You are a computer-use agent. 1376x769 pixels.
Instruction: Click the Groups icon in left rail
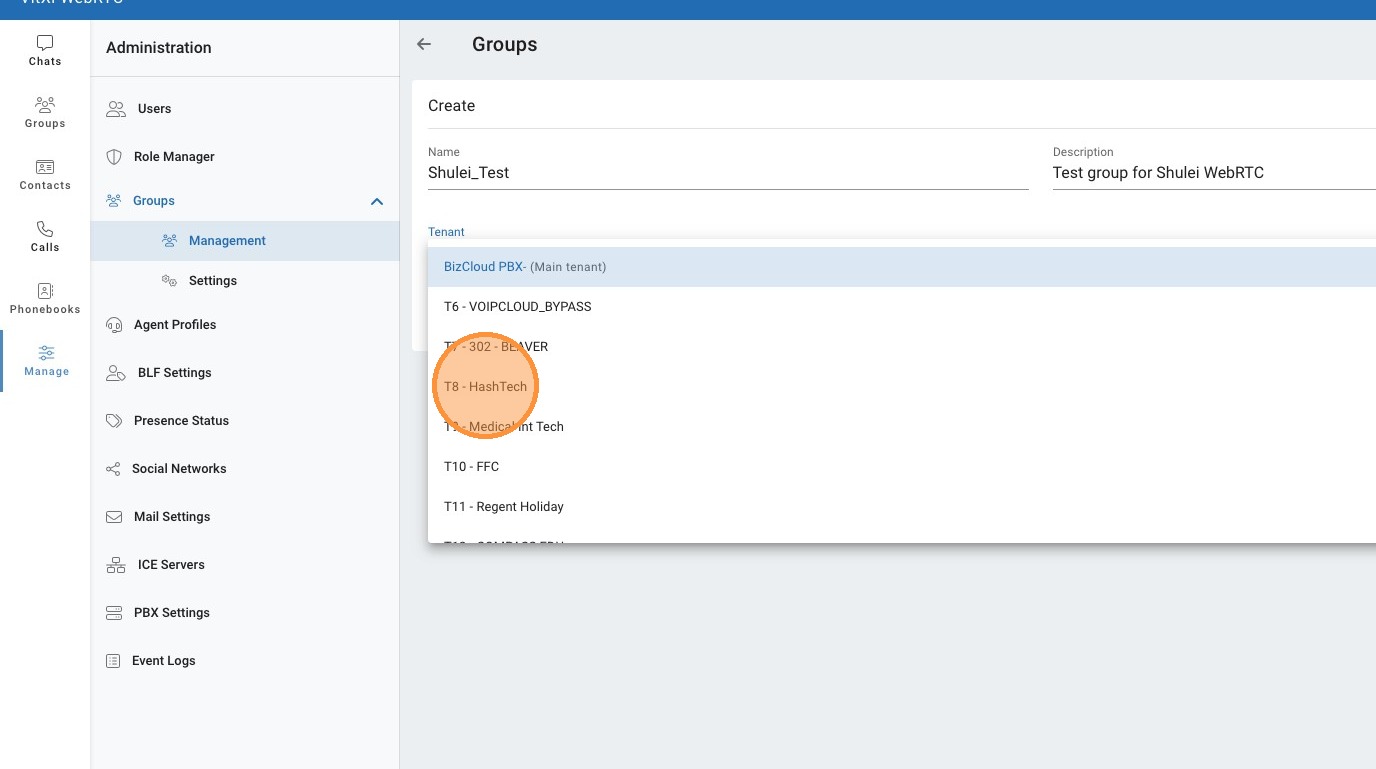(45, 105)
